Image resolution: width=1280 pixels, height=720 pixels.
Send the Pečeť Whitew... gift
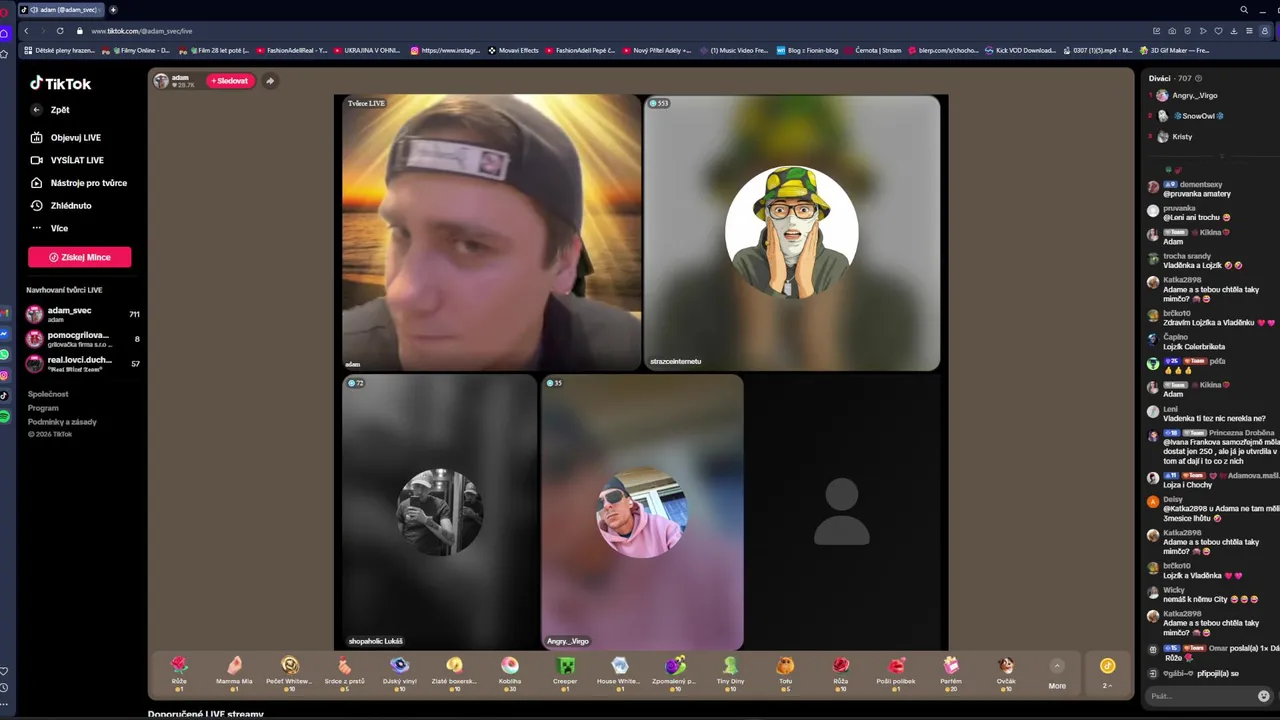[x=290, y=673]
